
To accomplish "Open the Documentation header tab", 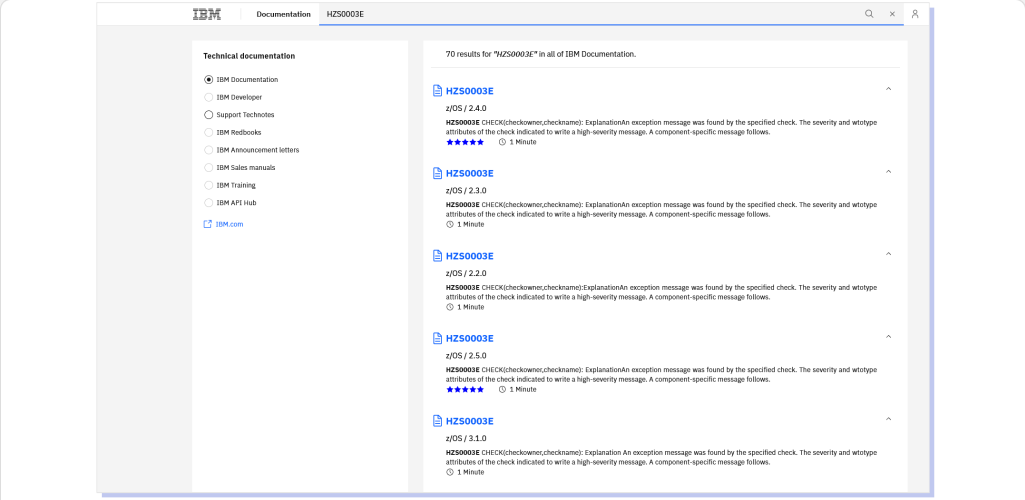I will coord(283,14).
